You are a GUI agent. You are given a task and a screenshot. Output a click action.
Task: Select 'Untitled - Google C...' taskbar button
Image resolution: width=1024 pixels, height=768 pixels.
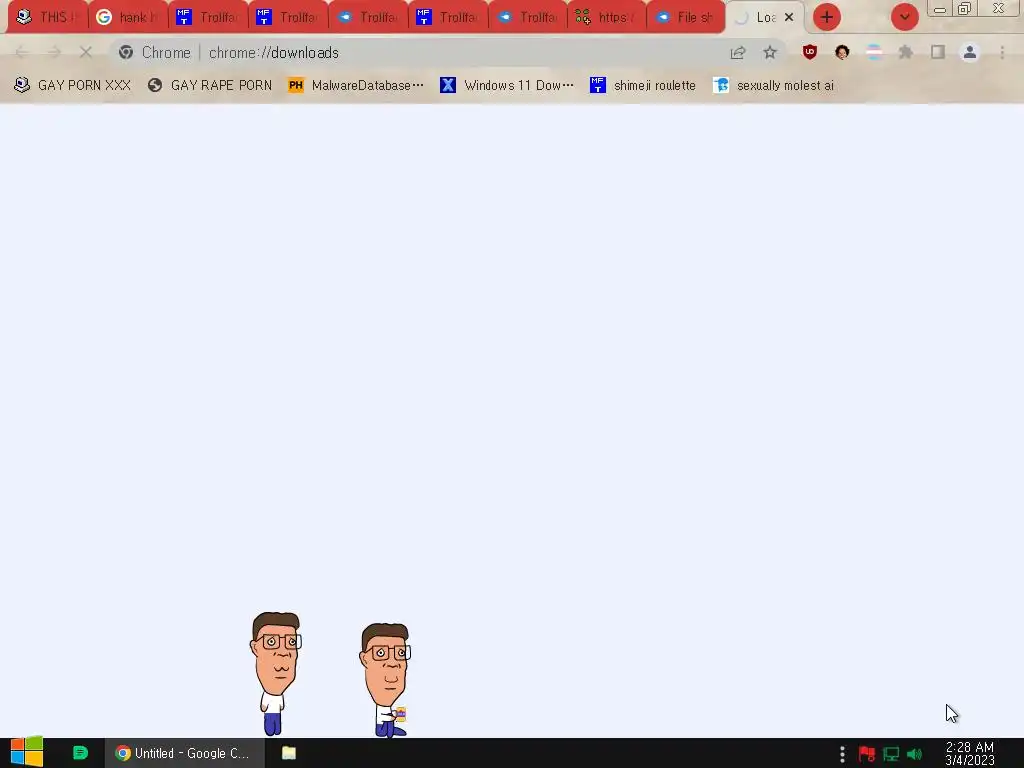click(185, 753)
